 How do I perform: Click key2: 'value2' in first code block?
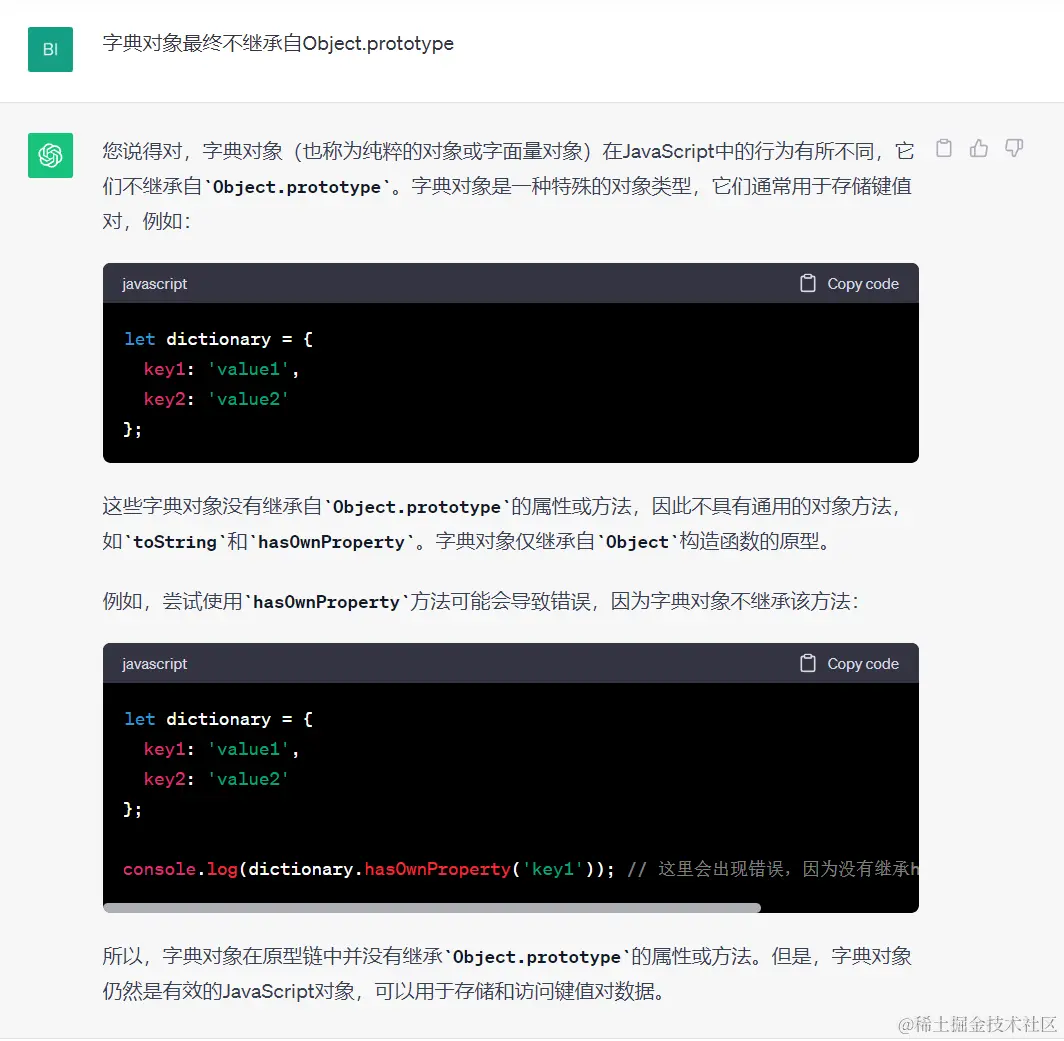(216, 398)
